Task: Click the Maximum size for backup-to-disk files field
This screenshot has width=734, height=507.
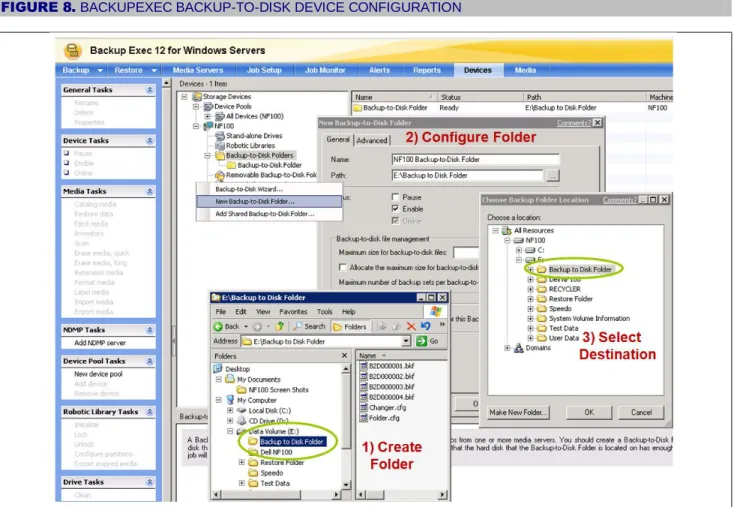Action: coord(466,253)
